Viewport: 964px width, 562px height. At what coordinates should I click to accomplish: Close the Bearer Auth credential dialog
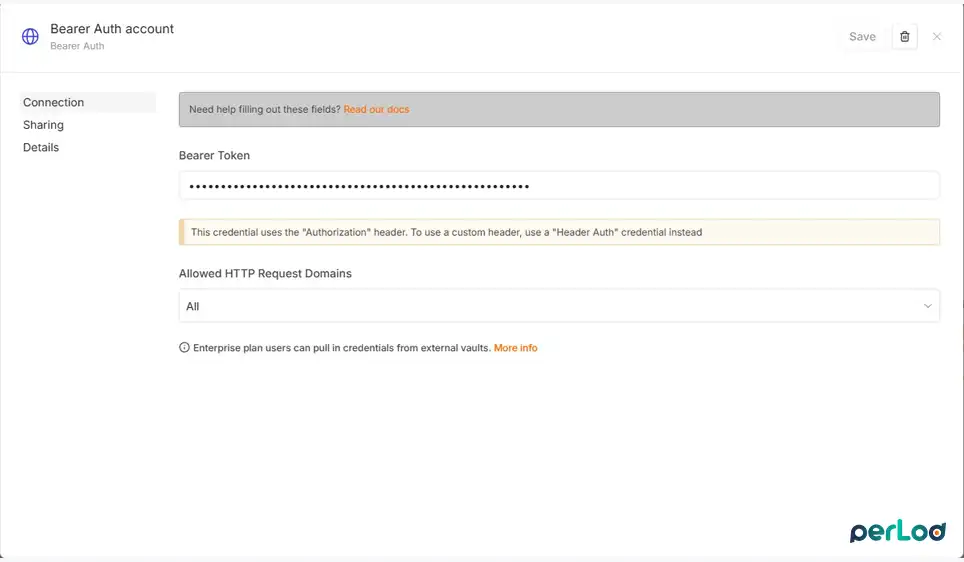936,37
